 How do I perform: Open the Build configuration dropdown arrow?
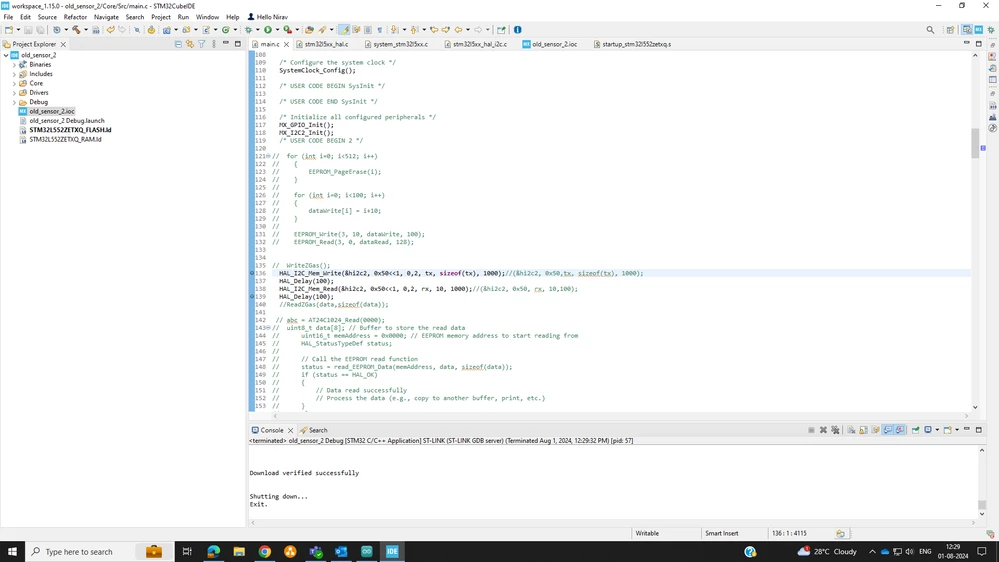(86, 29)
